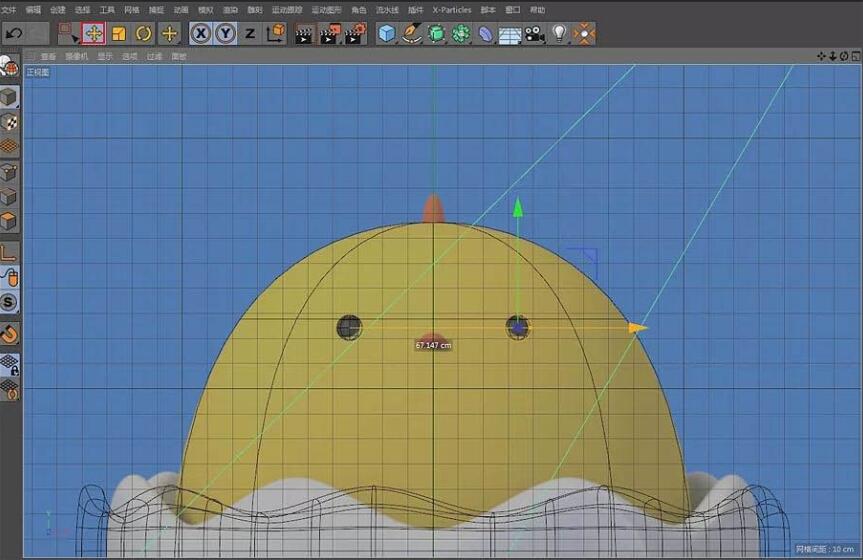863x560 pixels.
Task: Click the 正视图 front view label
Action: (x=38, y=72)
